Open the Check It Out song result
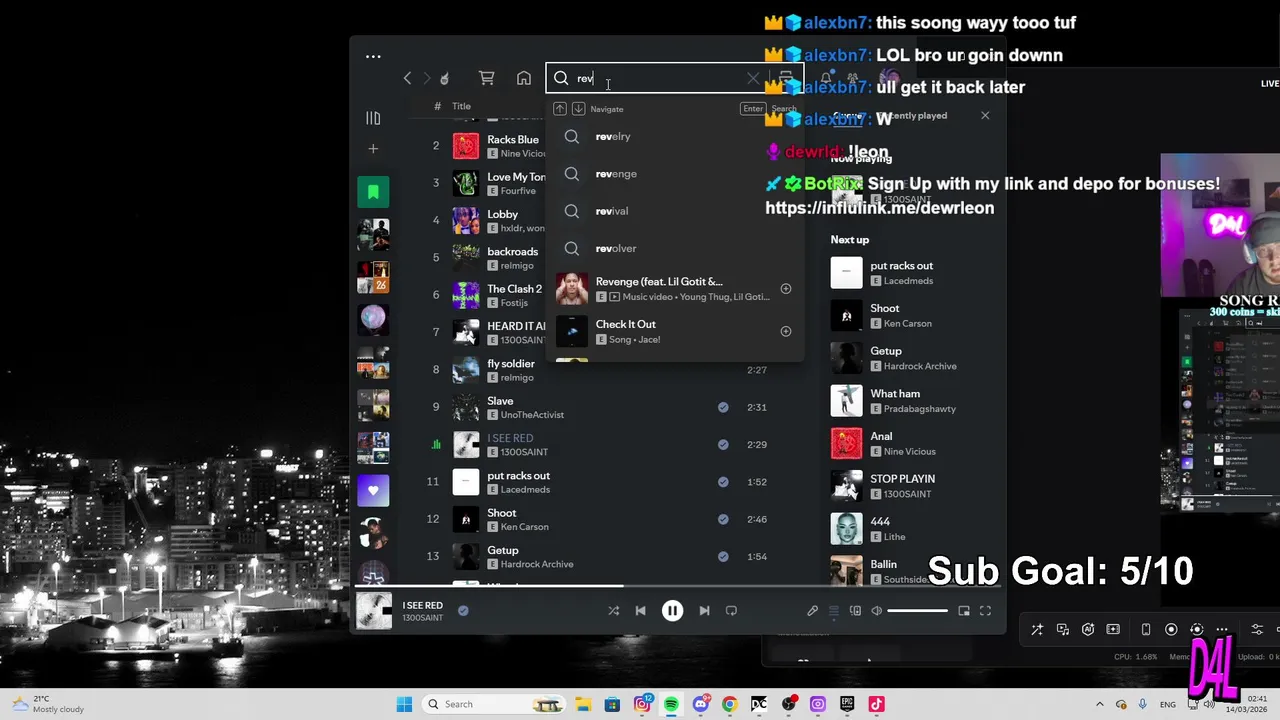The height and width of the screenshot is (720, 1280). tap(675, 331)
